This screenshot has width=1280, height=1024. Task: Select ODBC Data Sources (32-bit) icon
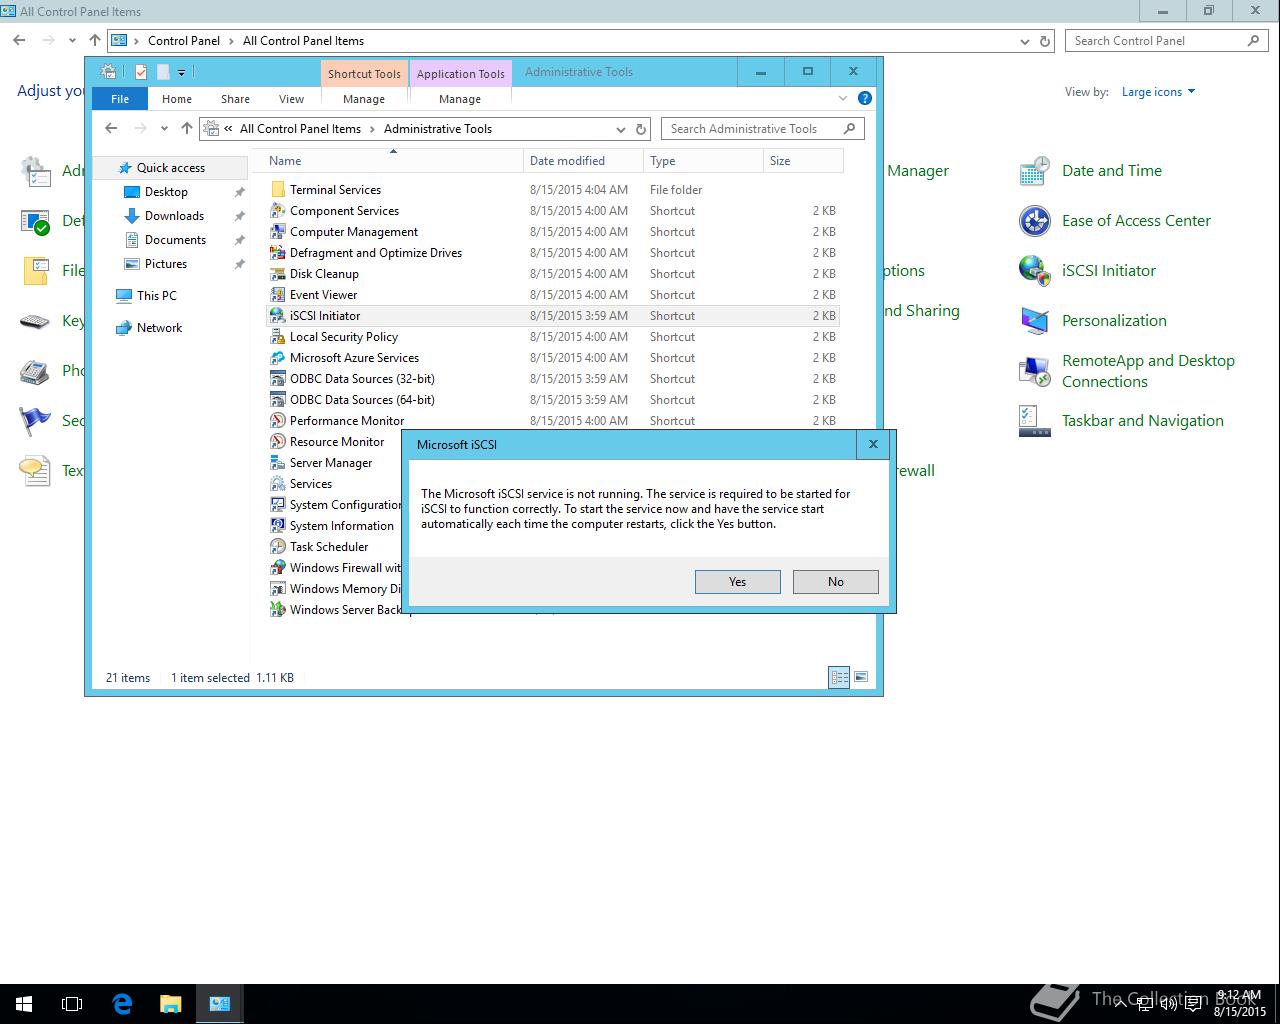pyautogui.click(x=278, y=379)
